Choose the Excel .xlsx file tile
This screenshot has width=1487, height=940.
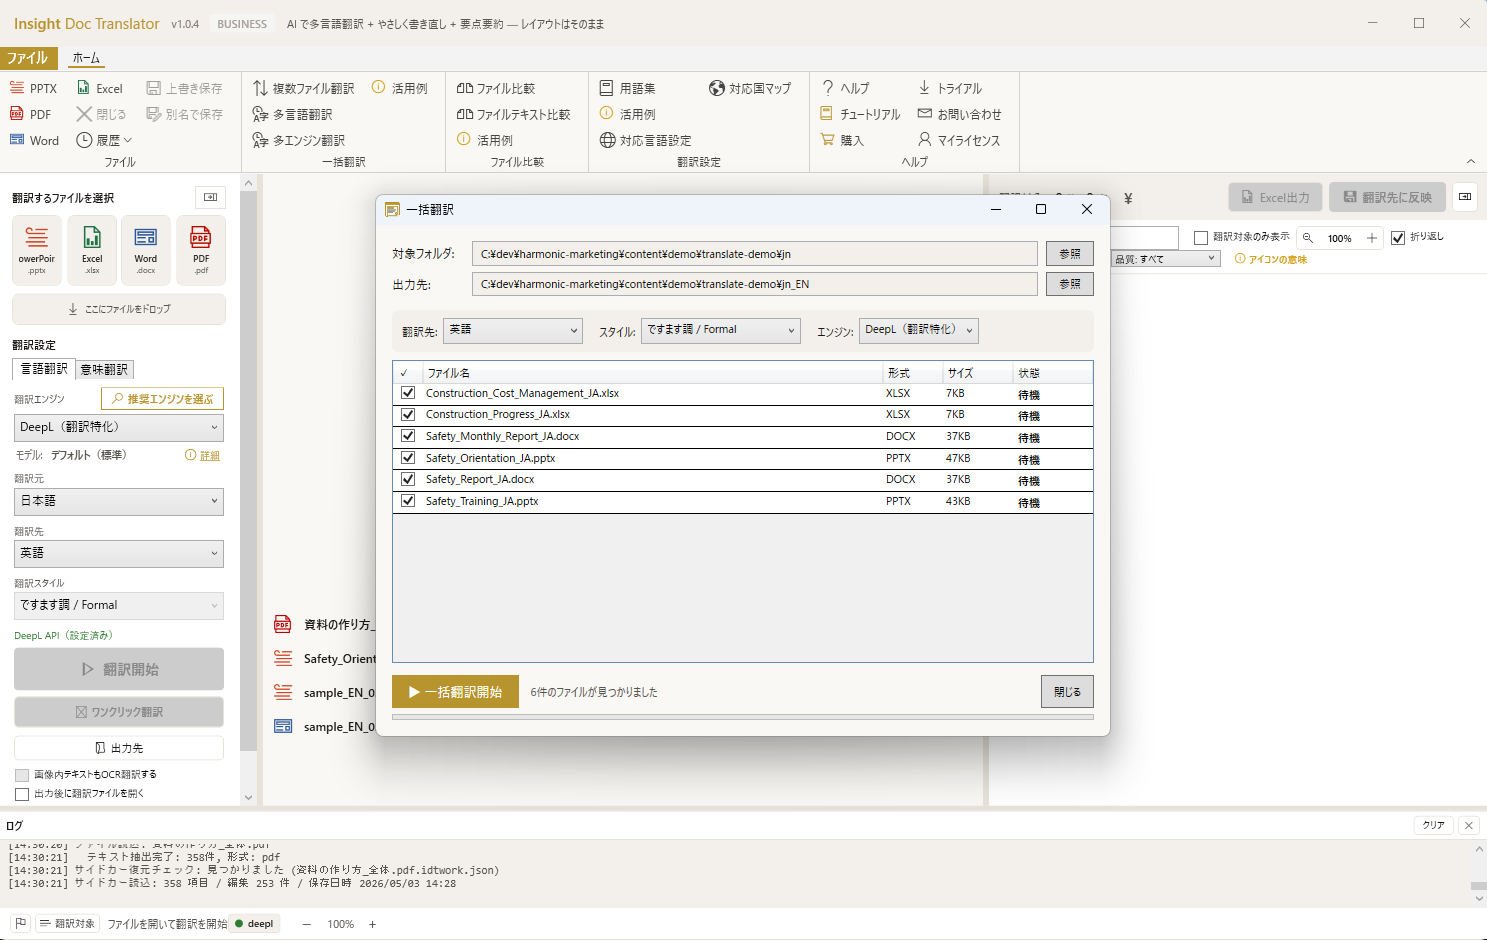(92, 250)
